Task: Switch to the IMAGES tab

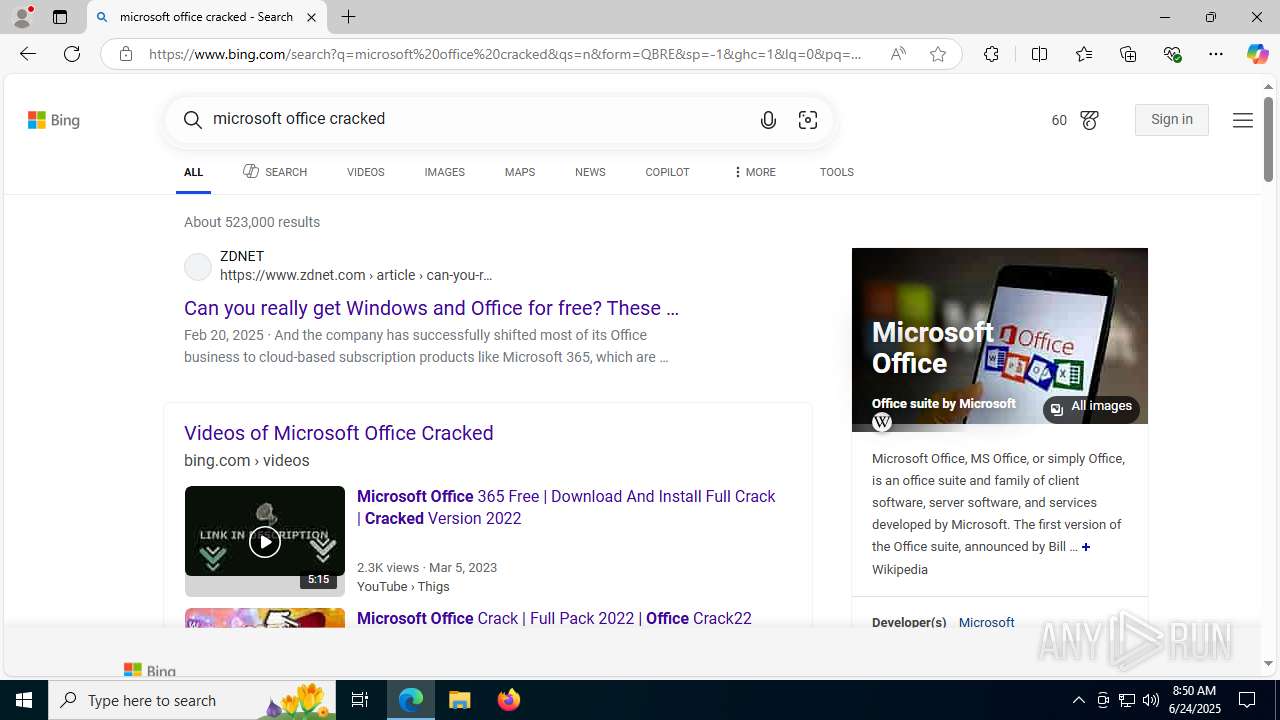Action: coord(444,172)
